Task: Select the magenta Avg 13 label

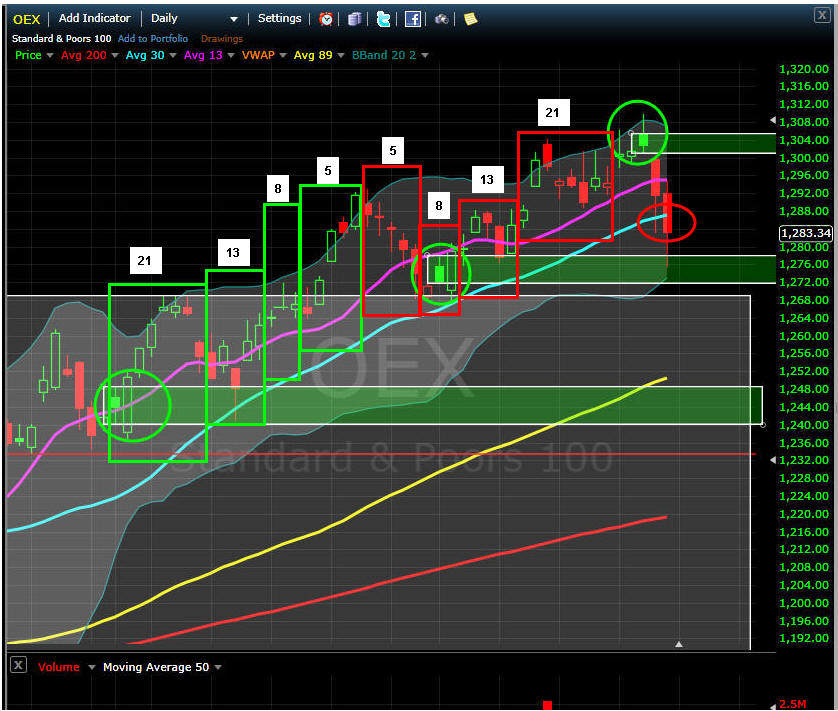Action: [203, 55]
